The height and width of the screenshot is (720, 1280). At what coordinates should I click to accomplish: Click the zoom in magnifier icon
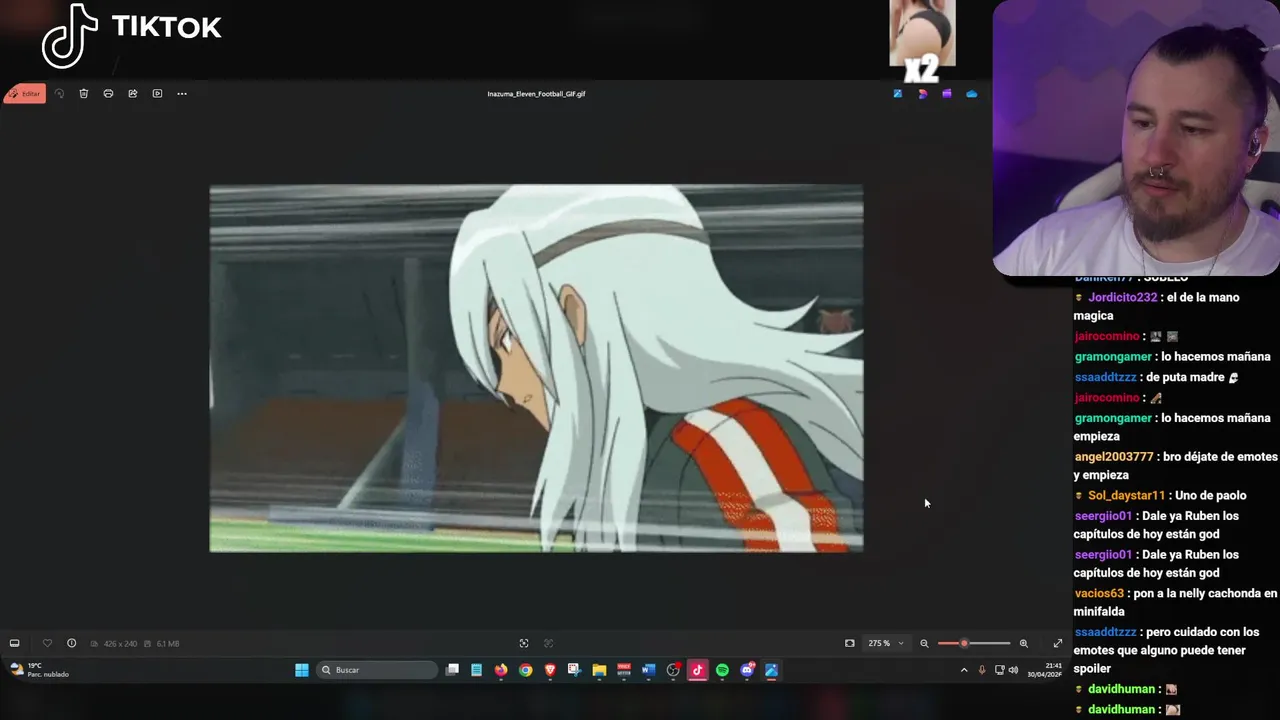point(1023,643)
